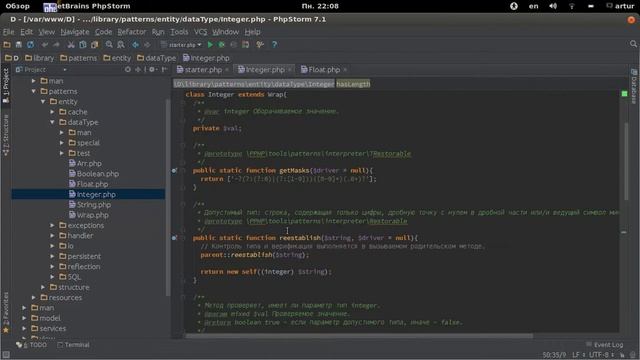
Task: Click the Redo toolbar arrow
Action: [56, 45]
